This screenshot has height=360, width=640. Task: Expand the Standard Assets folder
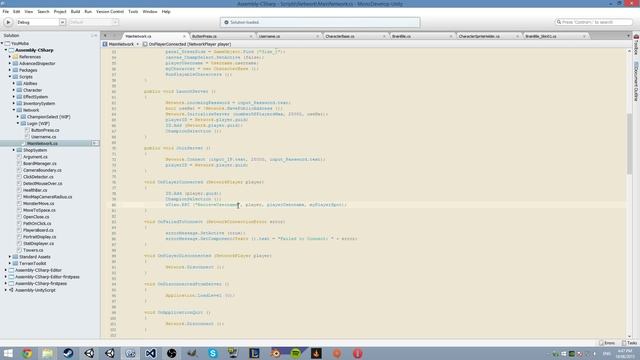pyautogui.click(x=10, y=257)
